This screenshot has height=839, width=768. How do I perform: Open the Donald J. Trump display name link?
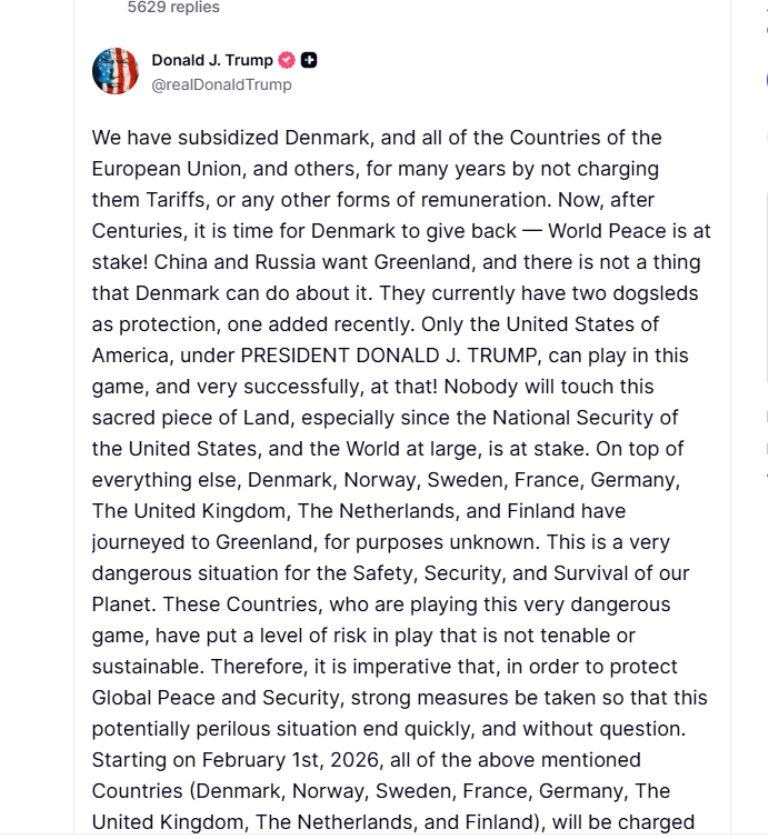(x=211, y=61)
